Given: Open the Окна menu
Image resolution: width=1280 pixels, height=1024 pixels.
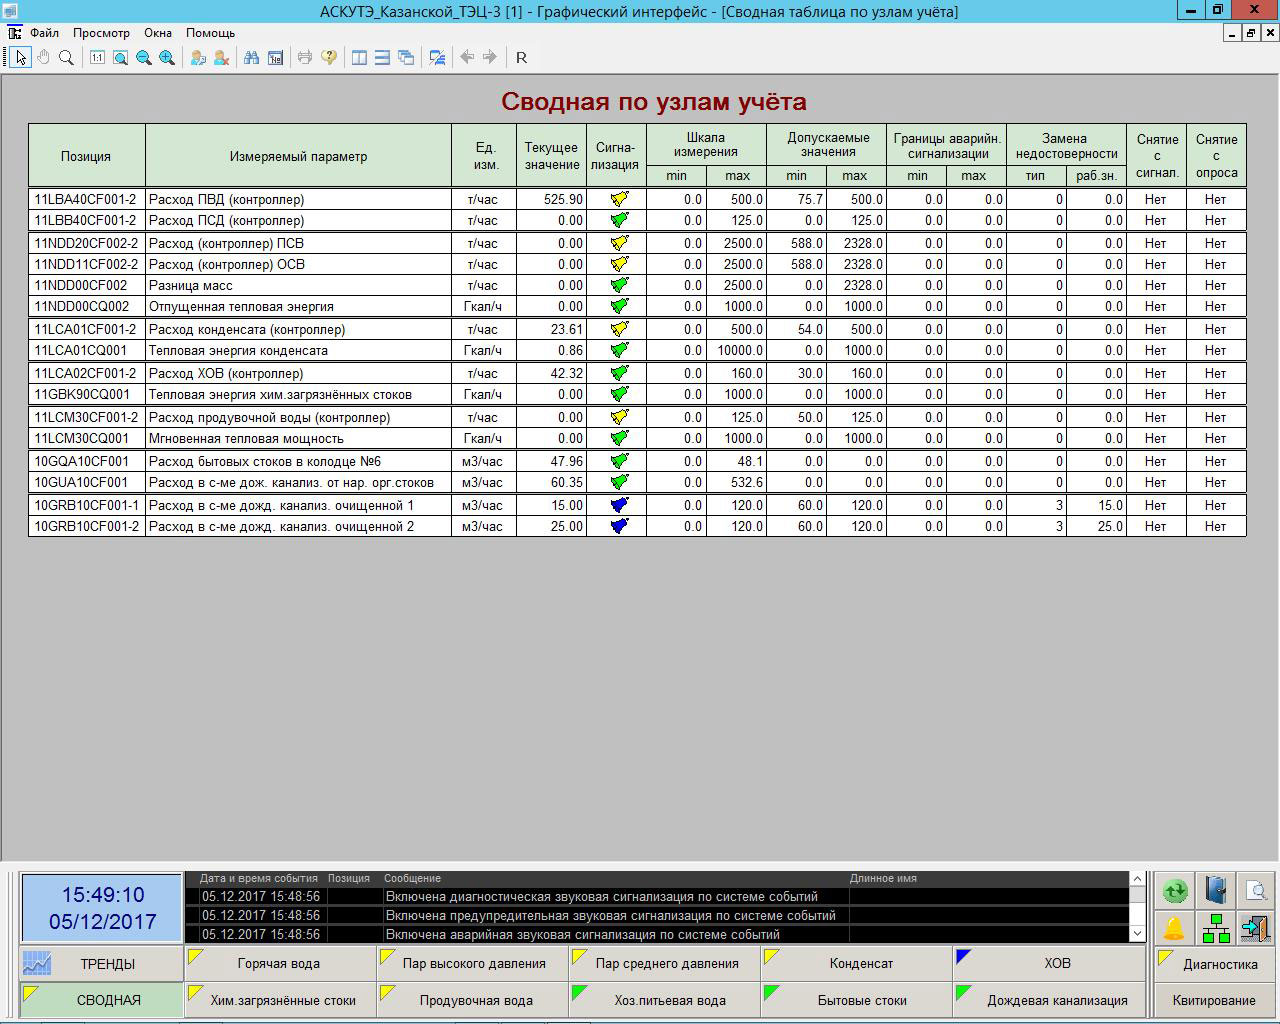Looking at the screenshot, I should click(158, 33).
